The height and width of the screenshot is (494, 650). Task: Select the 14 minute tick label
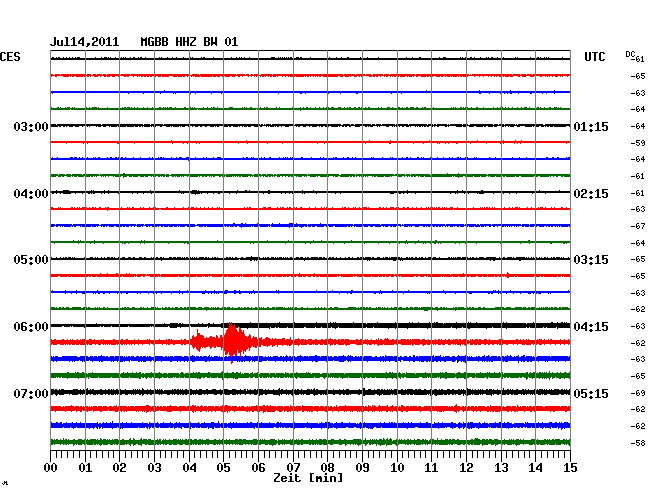point(535,468)
